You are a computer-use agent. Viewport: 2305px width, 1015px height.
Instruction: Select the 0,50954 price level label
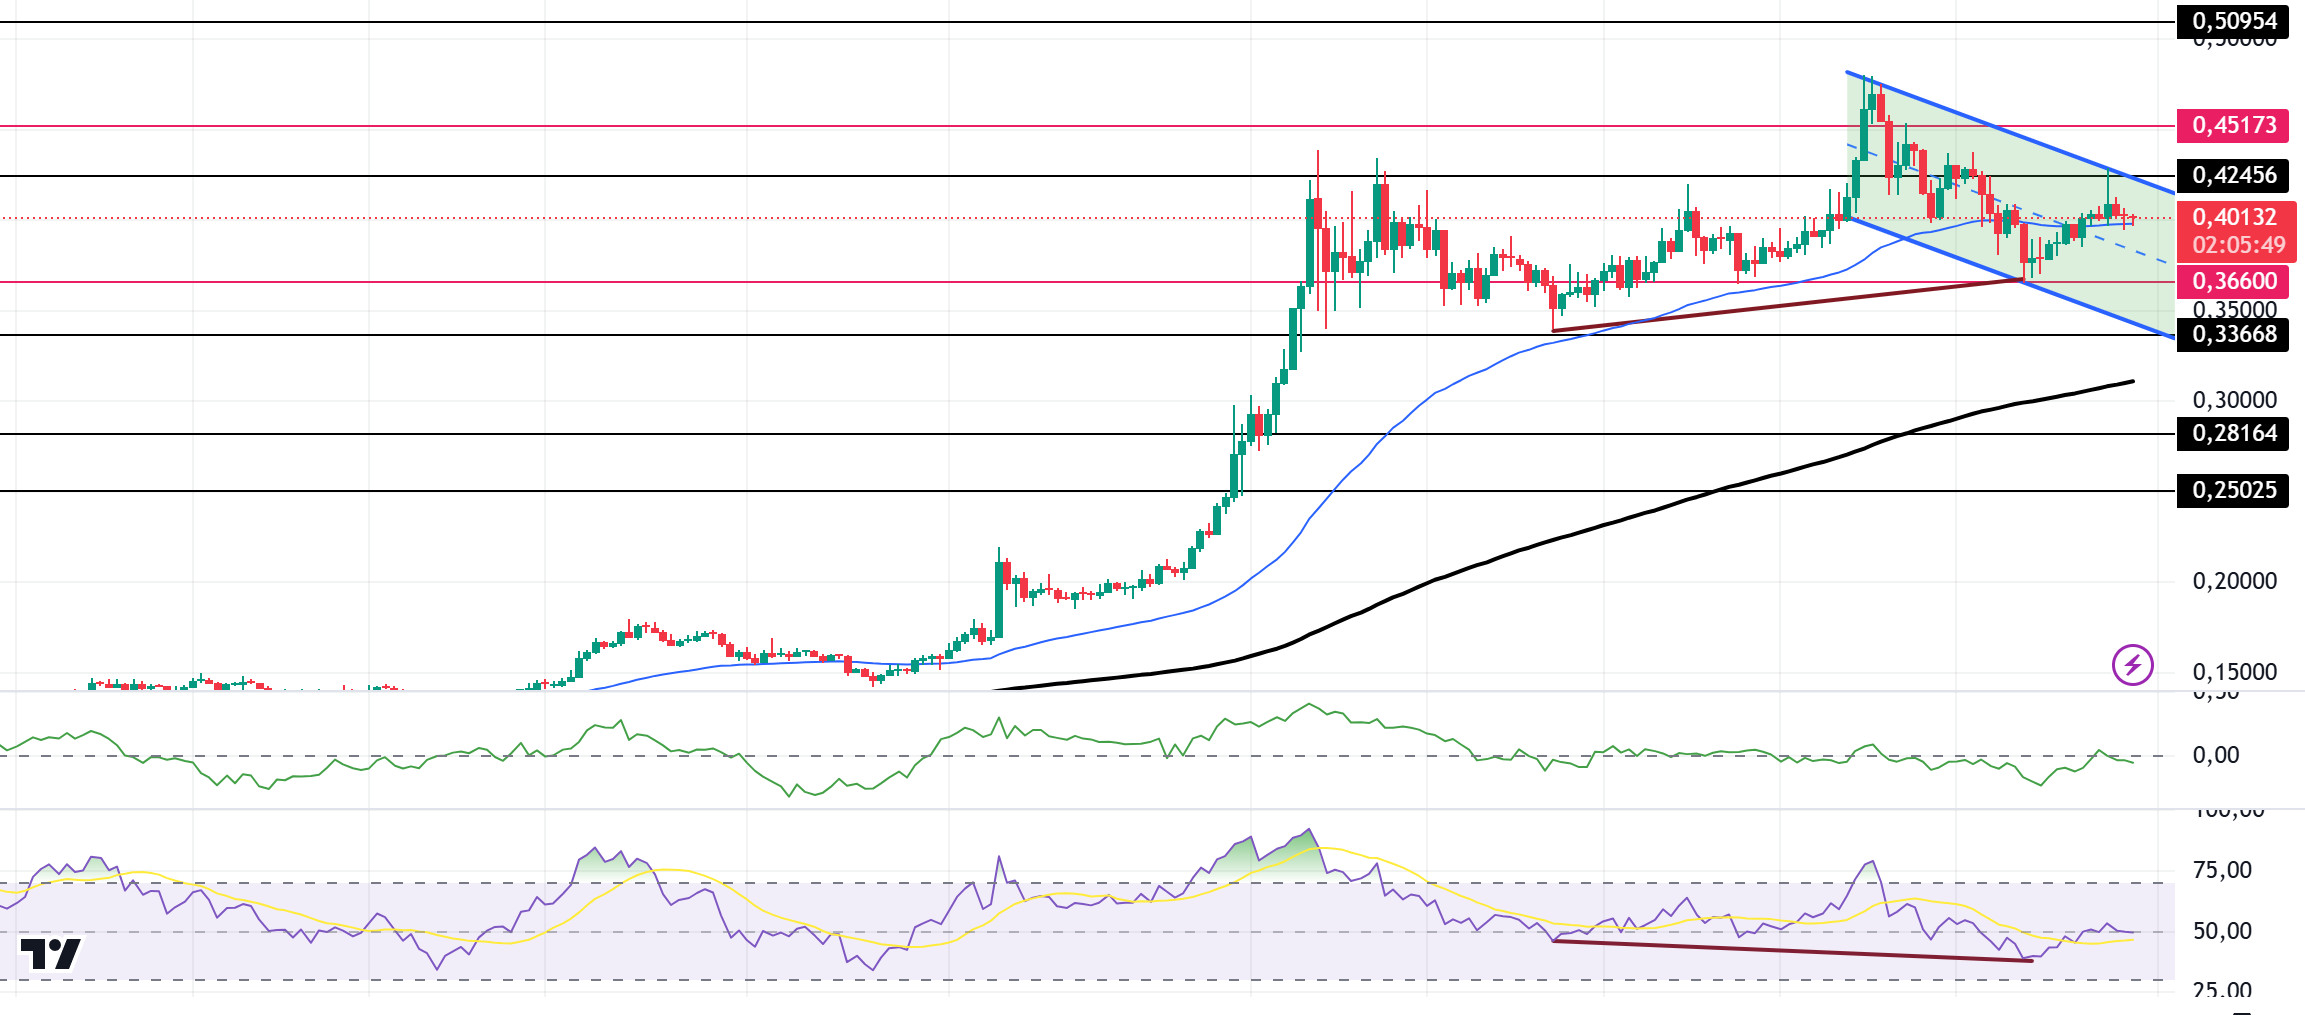coord(2232,21)
